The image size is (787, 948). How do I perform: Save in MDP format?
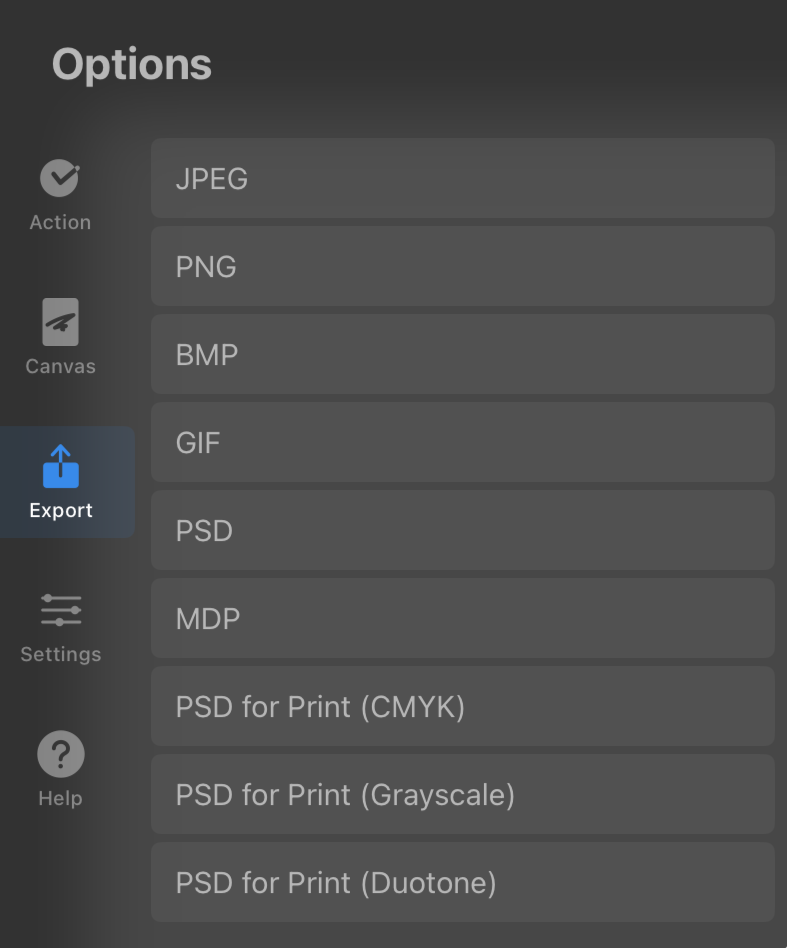[463, 618]
